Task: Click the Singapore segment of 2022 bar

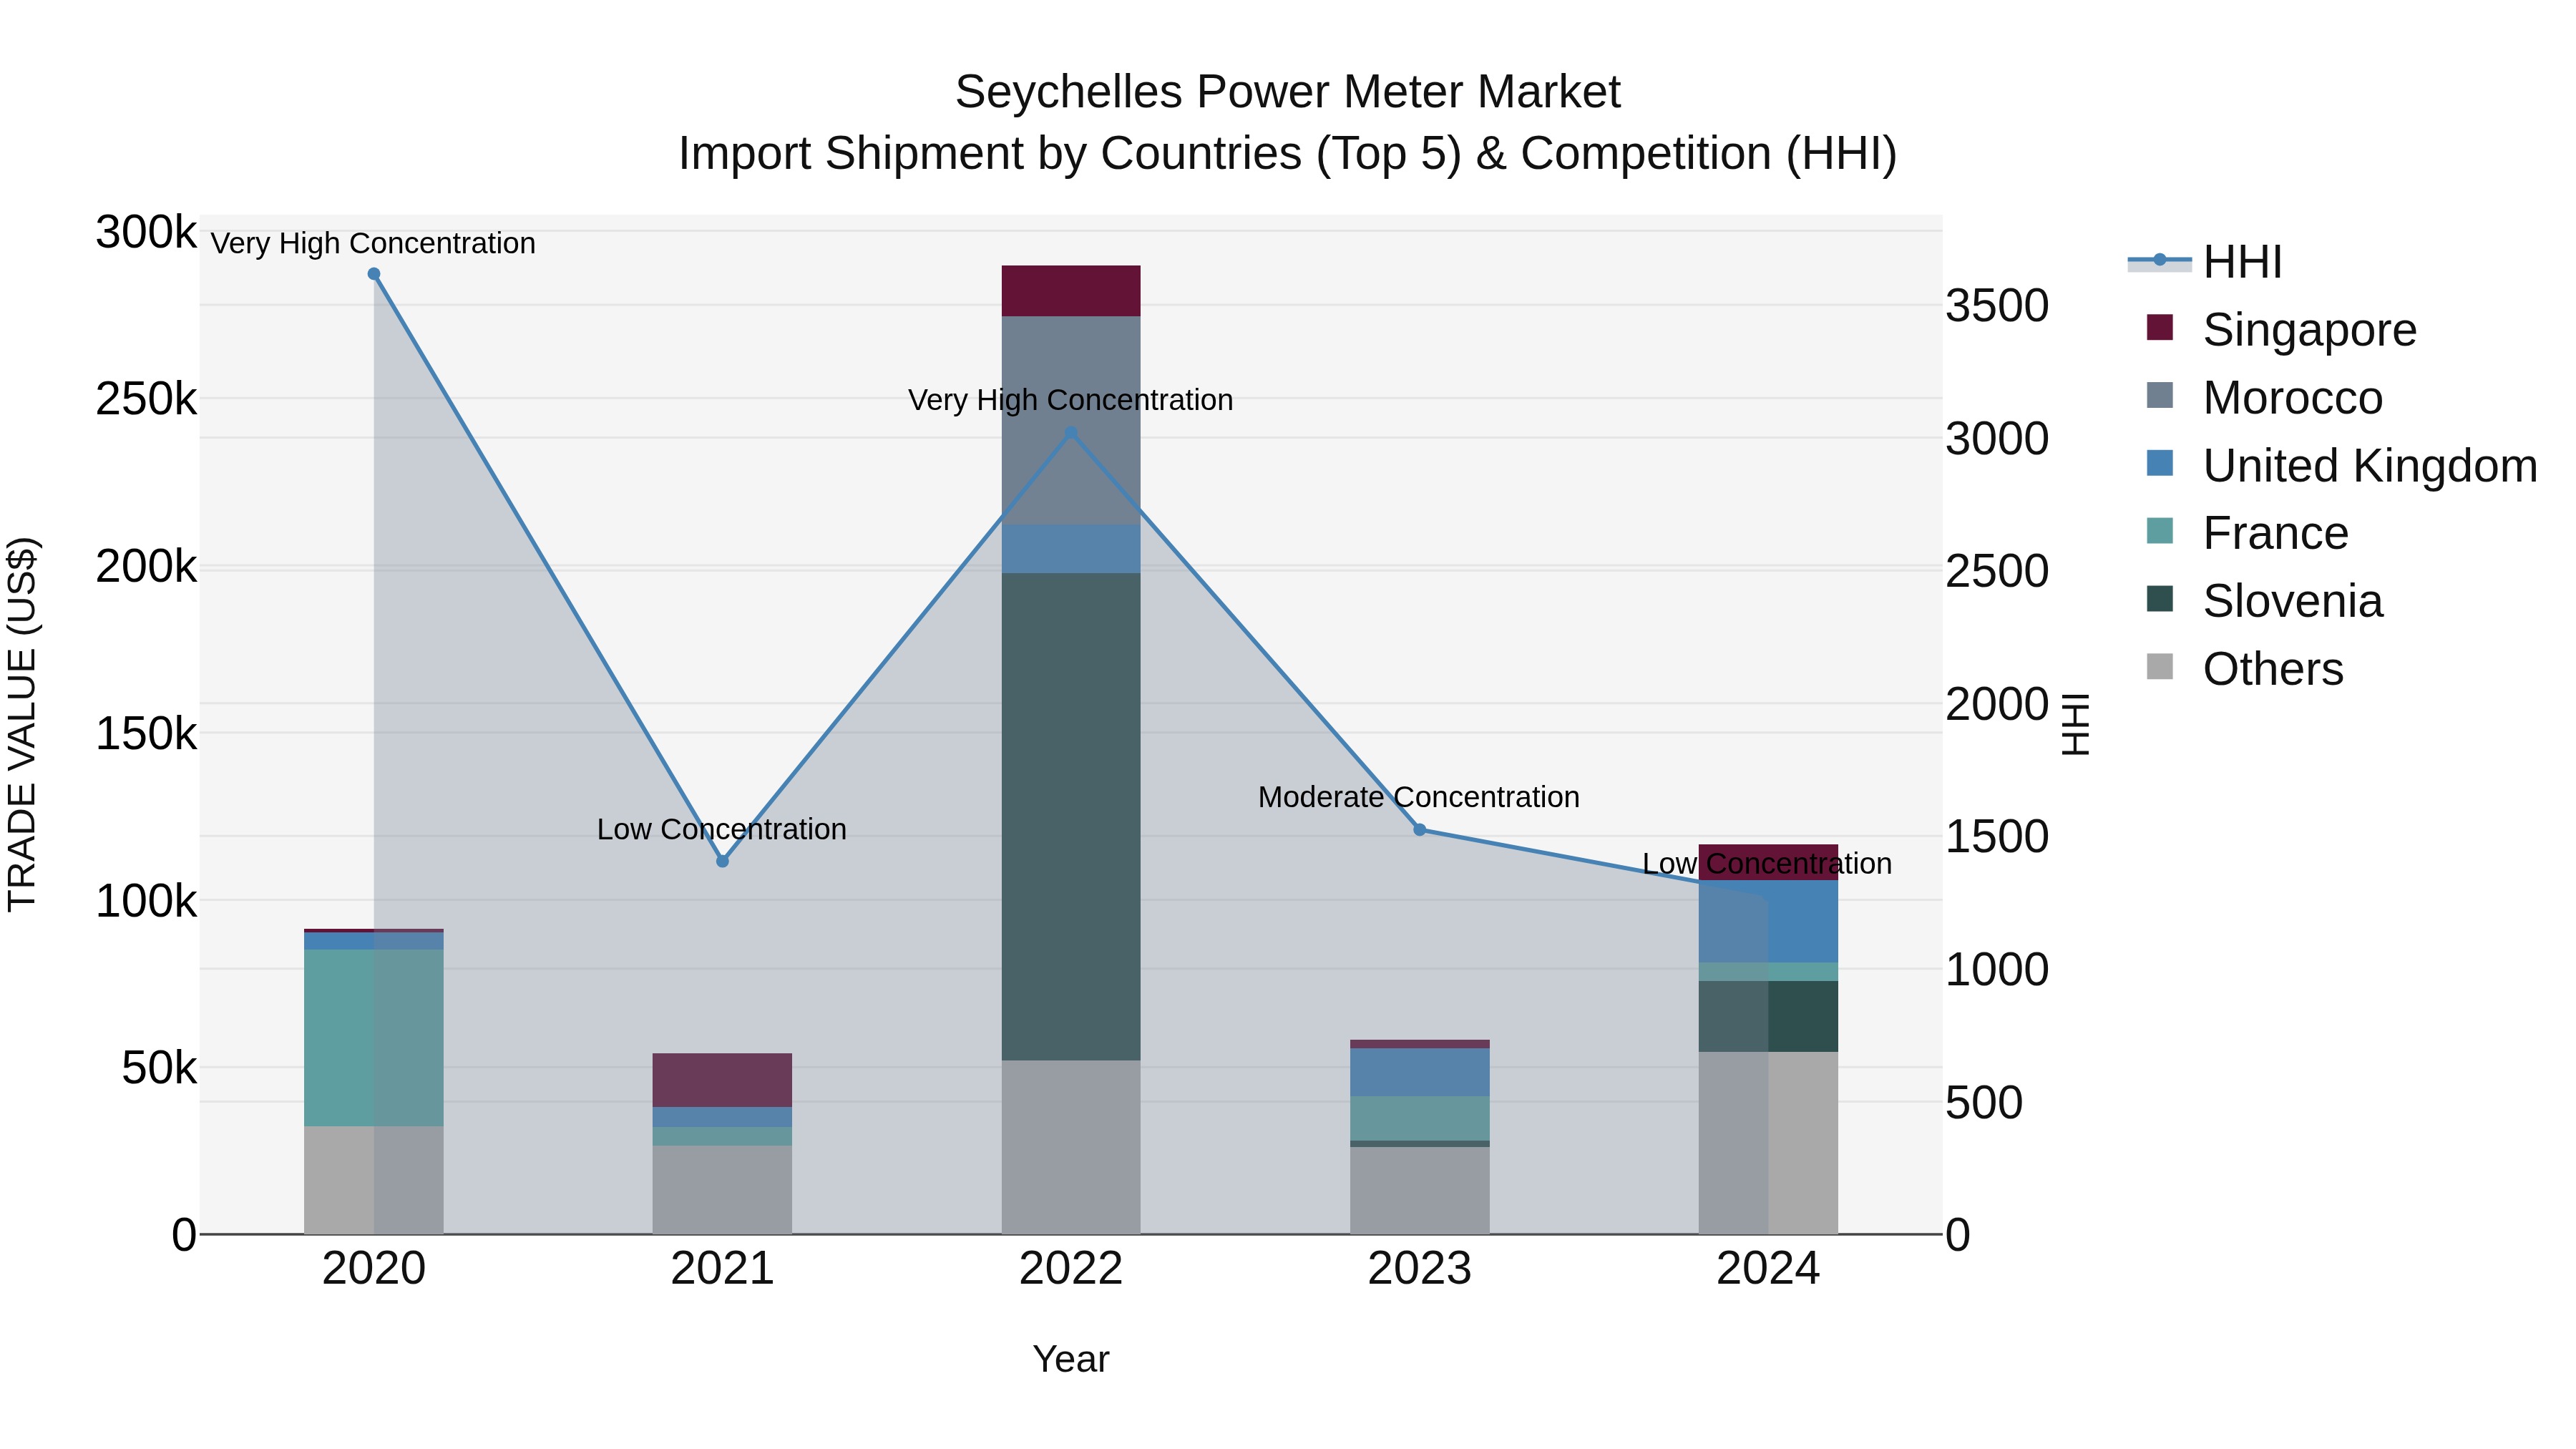Action: (x=1071, y=291)
